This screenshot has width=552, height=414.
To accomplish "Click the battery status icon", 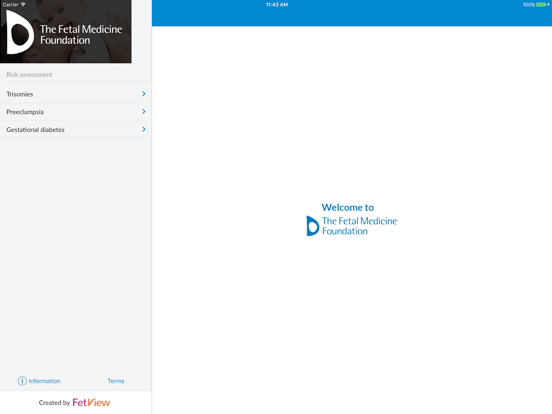I will 542,5.
